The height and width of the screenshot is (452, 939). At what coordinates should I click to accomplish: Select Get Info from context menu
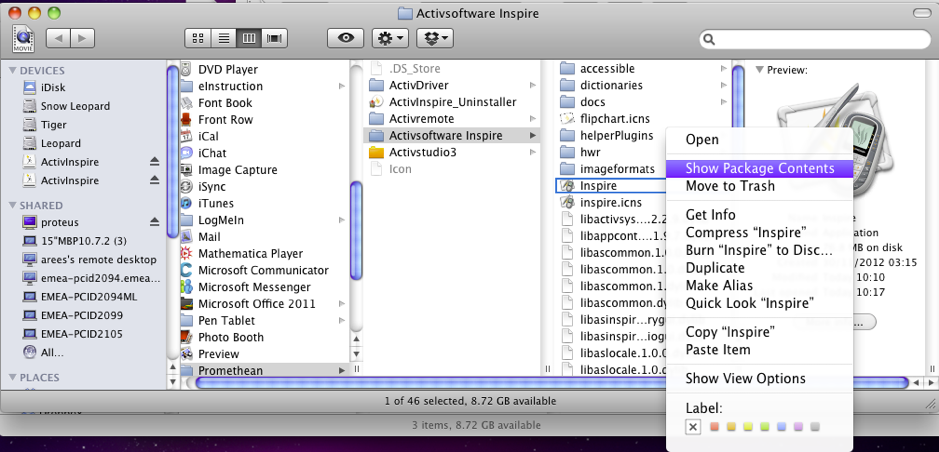click(x=710, y=214)
